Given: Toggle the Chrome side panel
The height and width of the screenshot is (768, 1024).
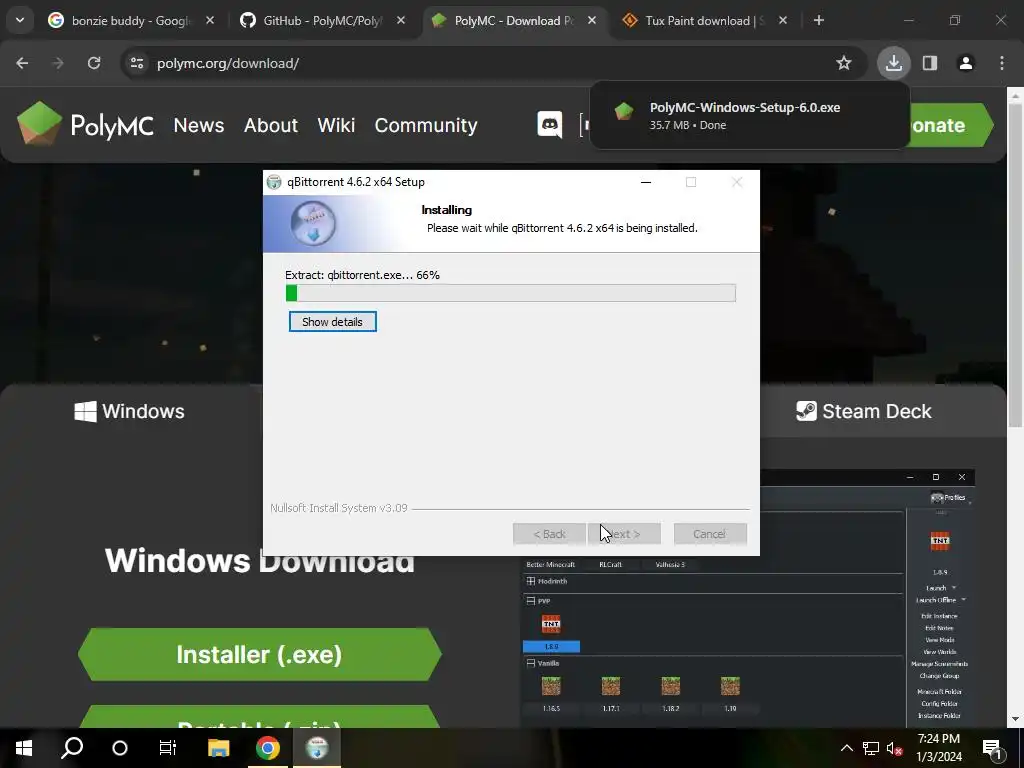Looking at the screenshot, I should (930, 63).
